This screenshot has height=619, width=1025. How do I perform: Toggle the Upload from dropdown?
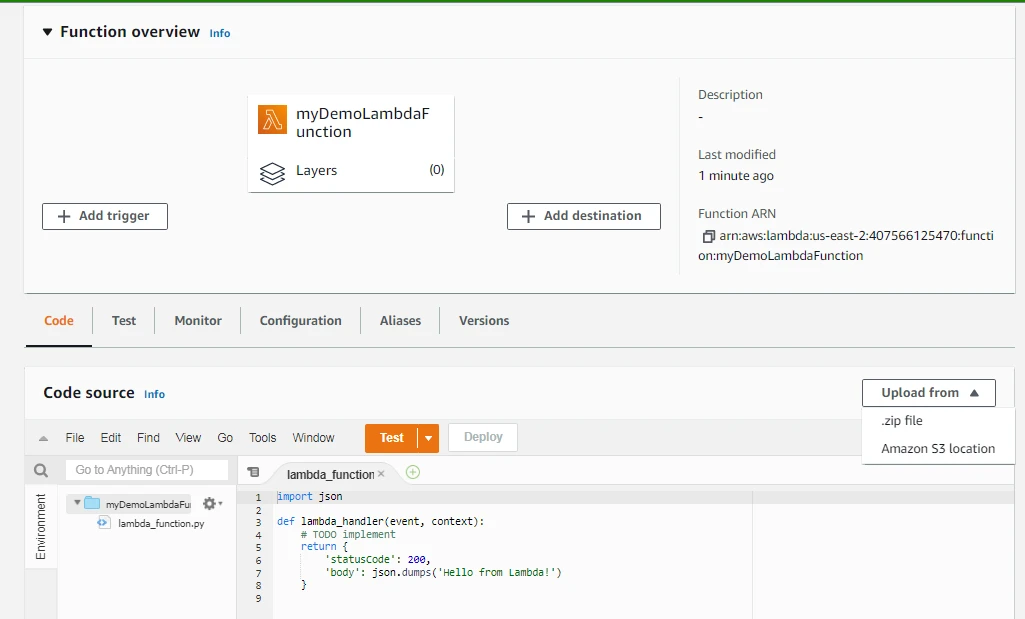coord(928,393)
